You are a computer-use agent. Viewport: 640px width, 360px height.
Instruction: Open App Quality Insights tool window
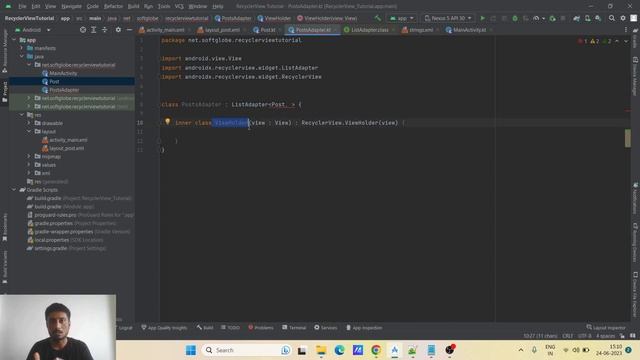[164, 327]
